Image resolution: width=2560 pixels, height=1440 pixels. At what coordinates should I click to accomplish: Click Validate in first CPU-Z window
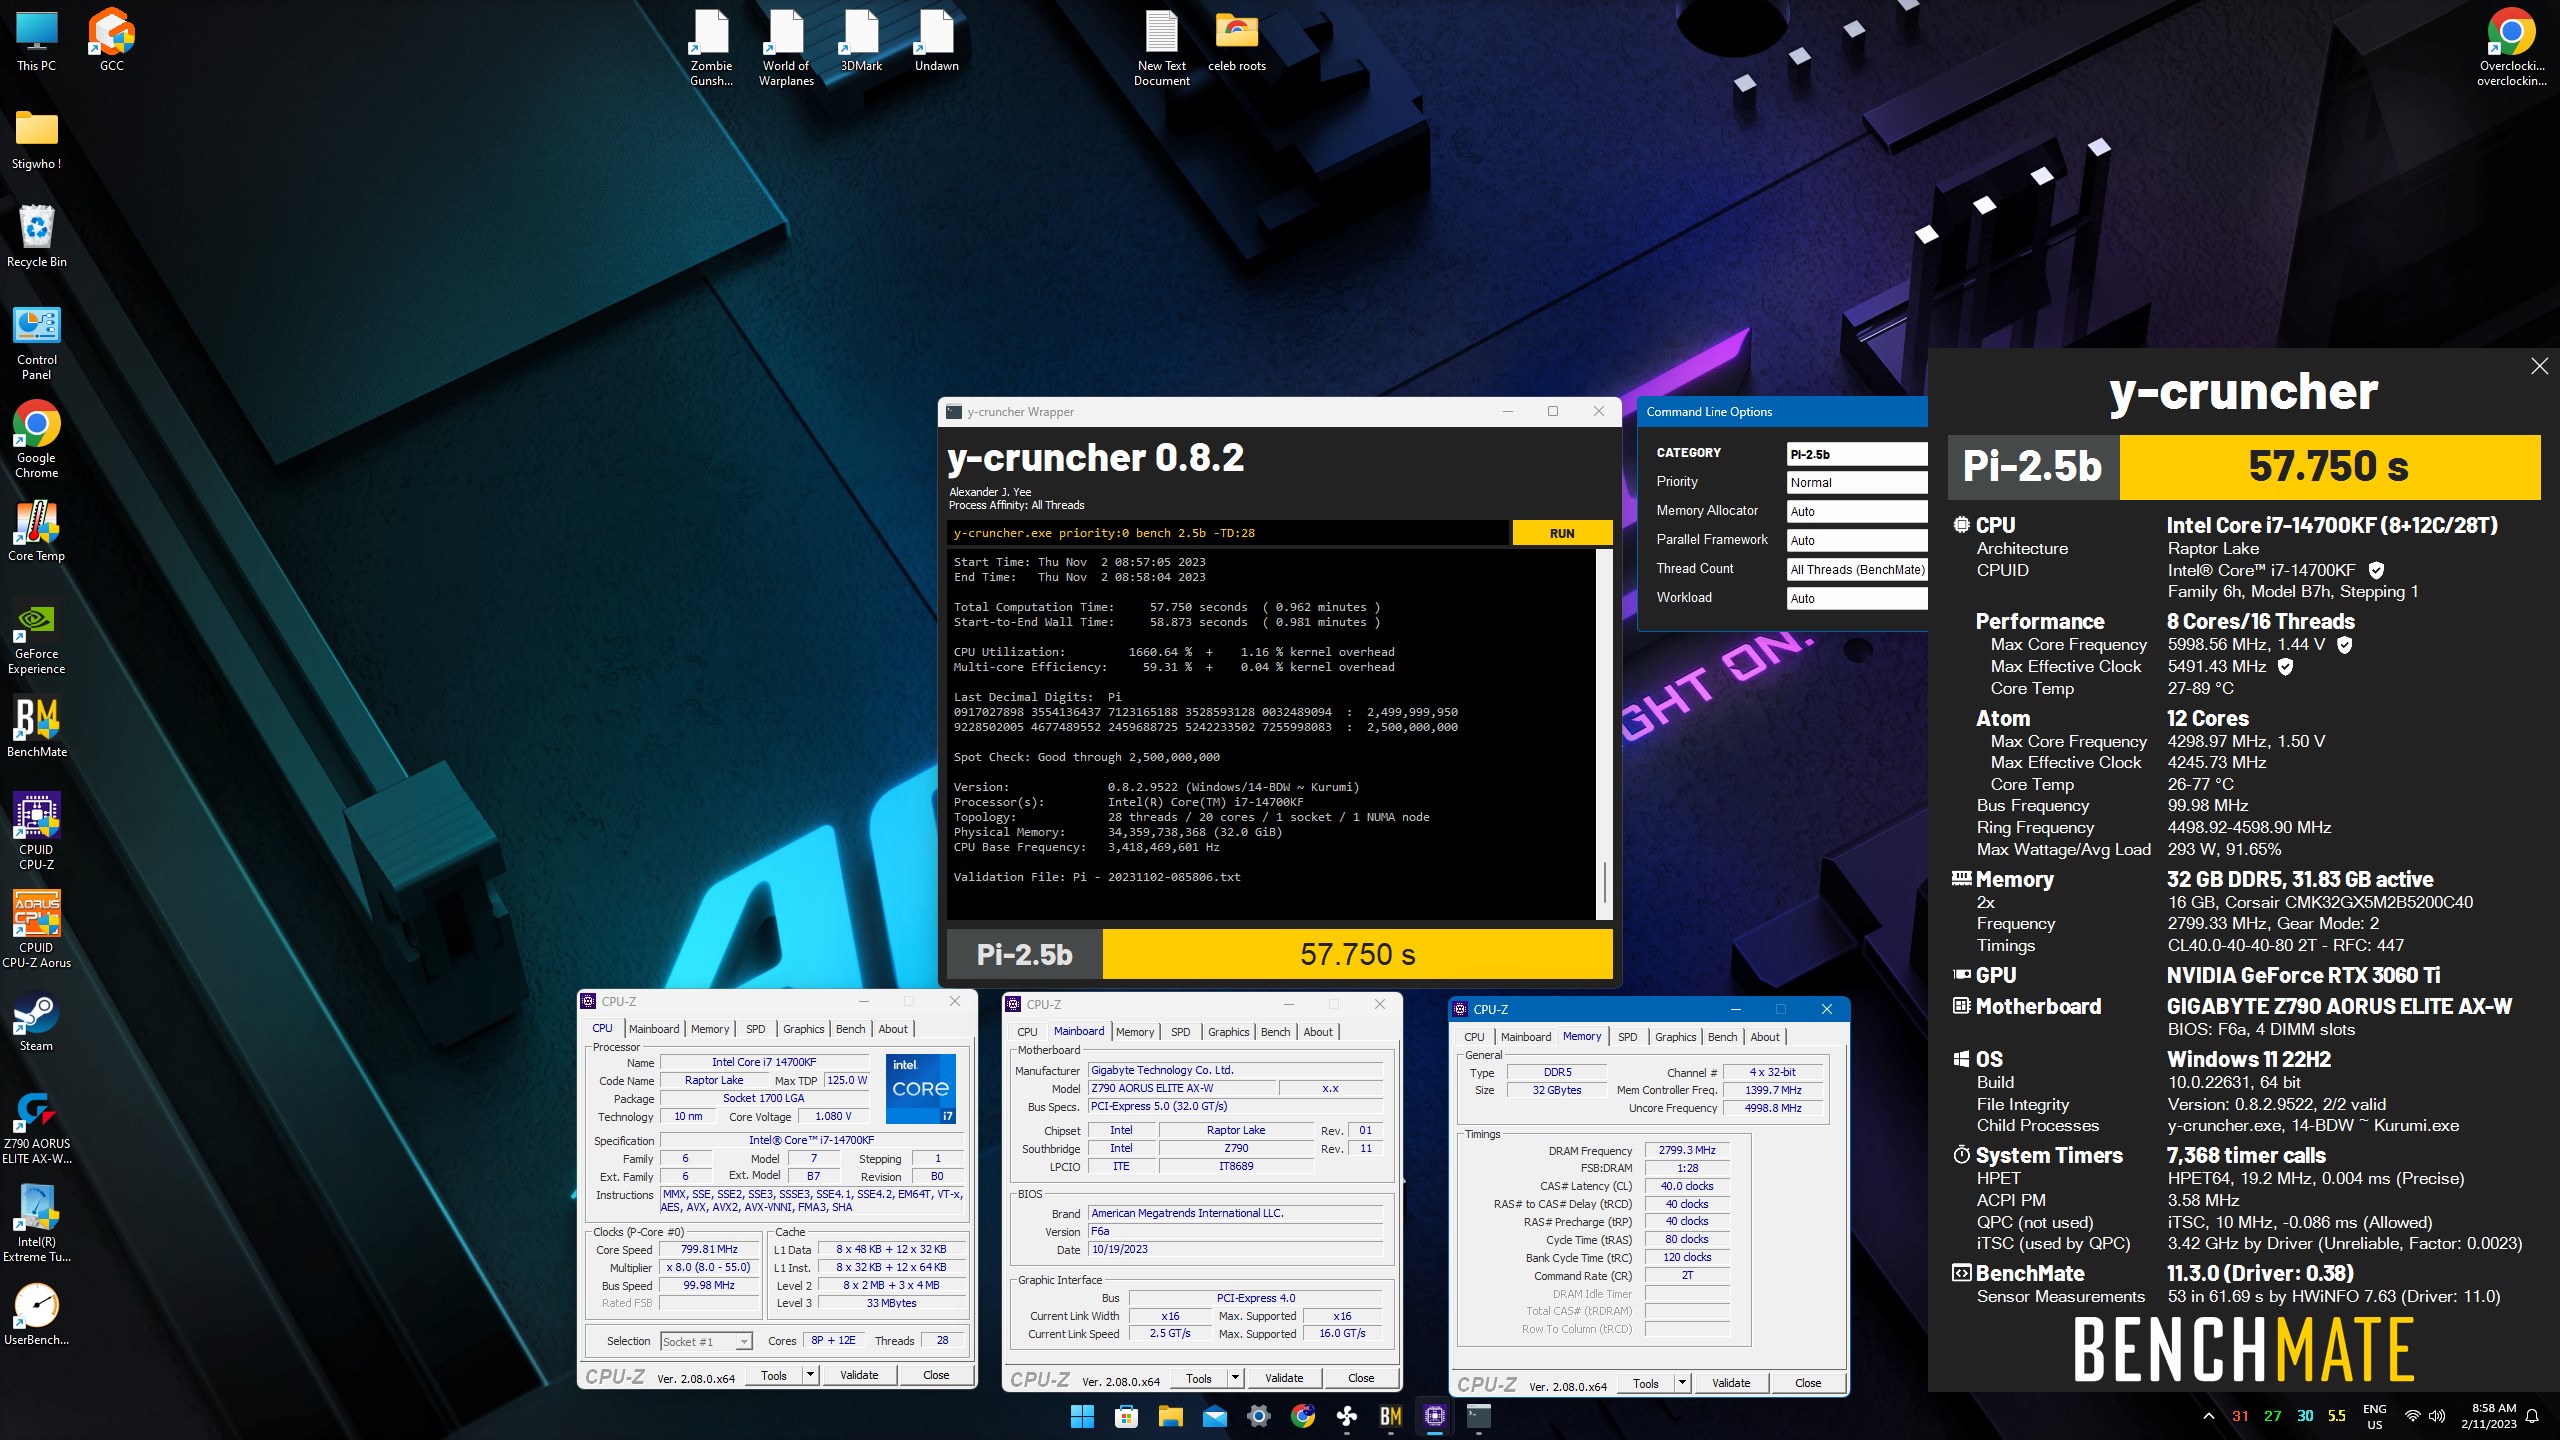pos(858,1375)
